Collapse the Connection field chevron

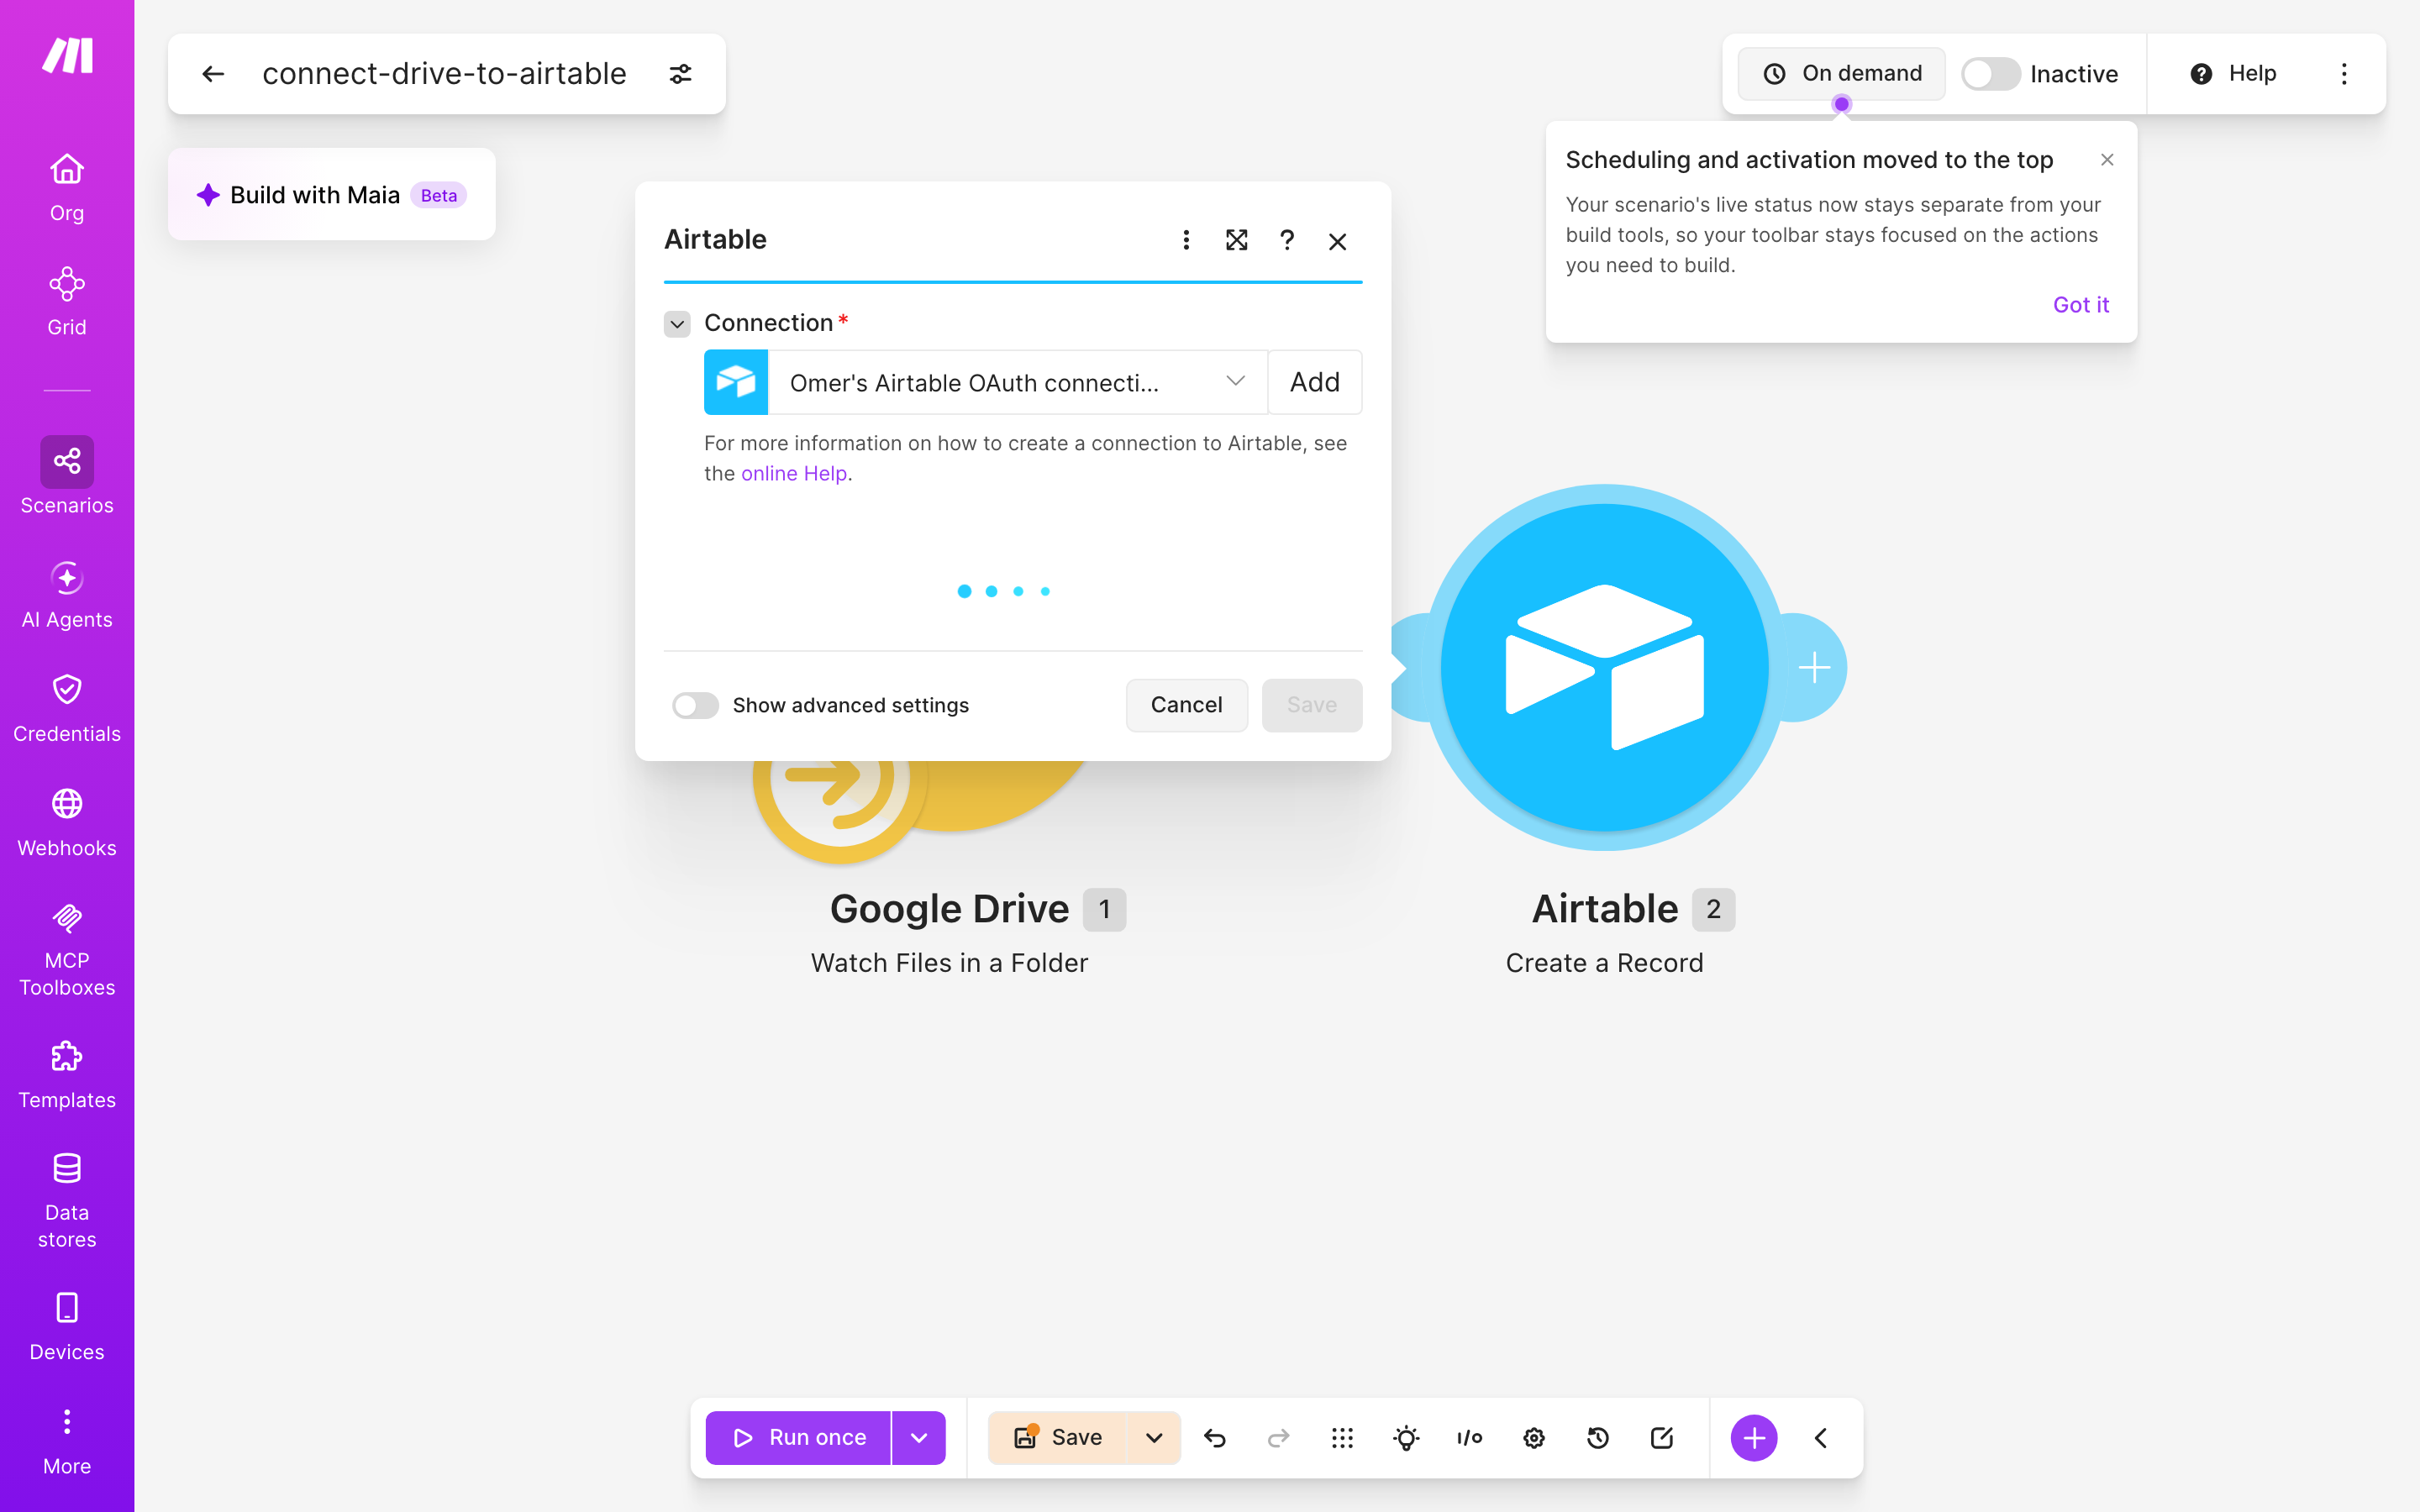(x=677, y=324)
